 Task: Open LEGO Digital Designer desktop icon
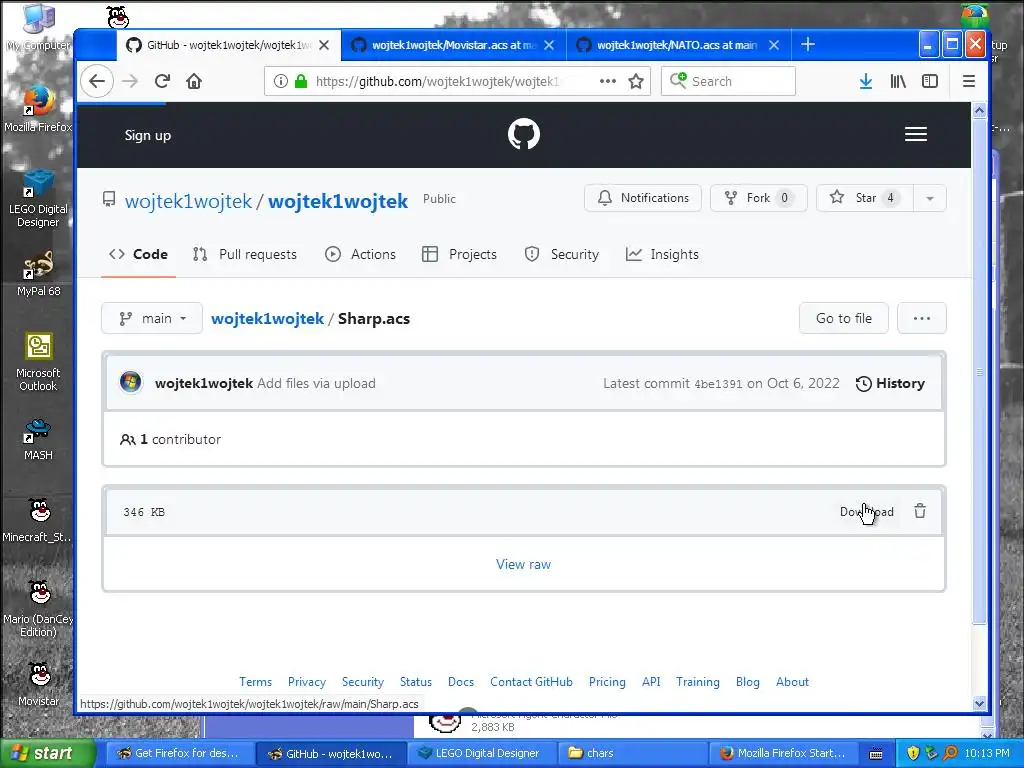click(x=38, y=199)
